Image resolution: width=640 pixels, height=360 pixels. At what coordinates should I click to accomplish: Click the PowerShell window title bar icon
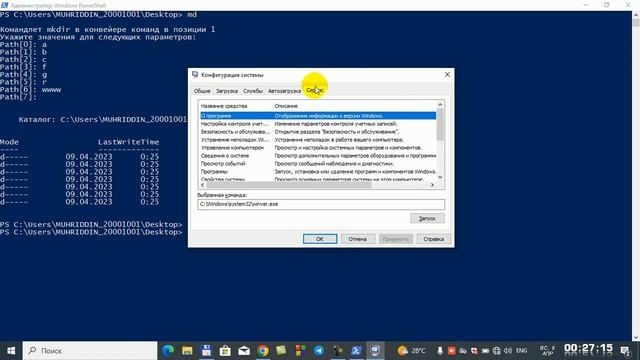coord(4,5)
